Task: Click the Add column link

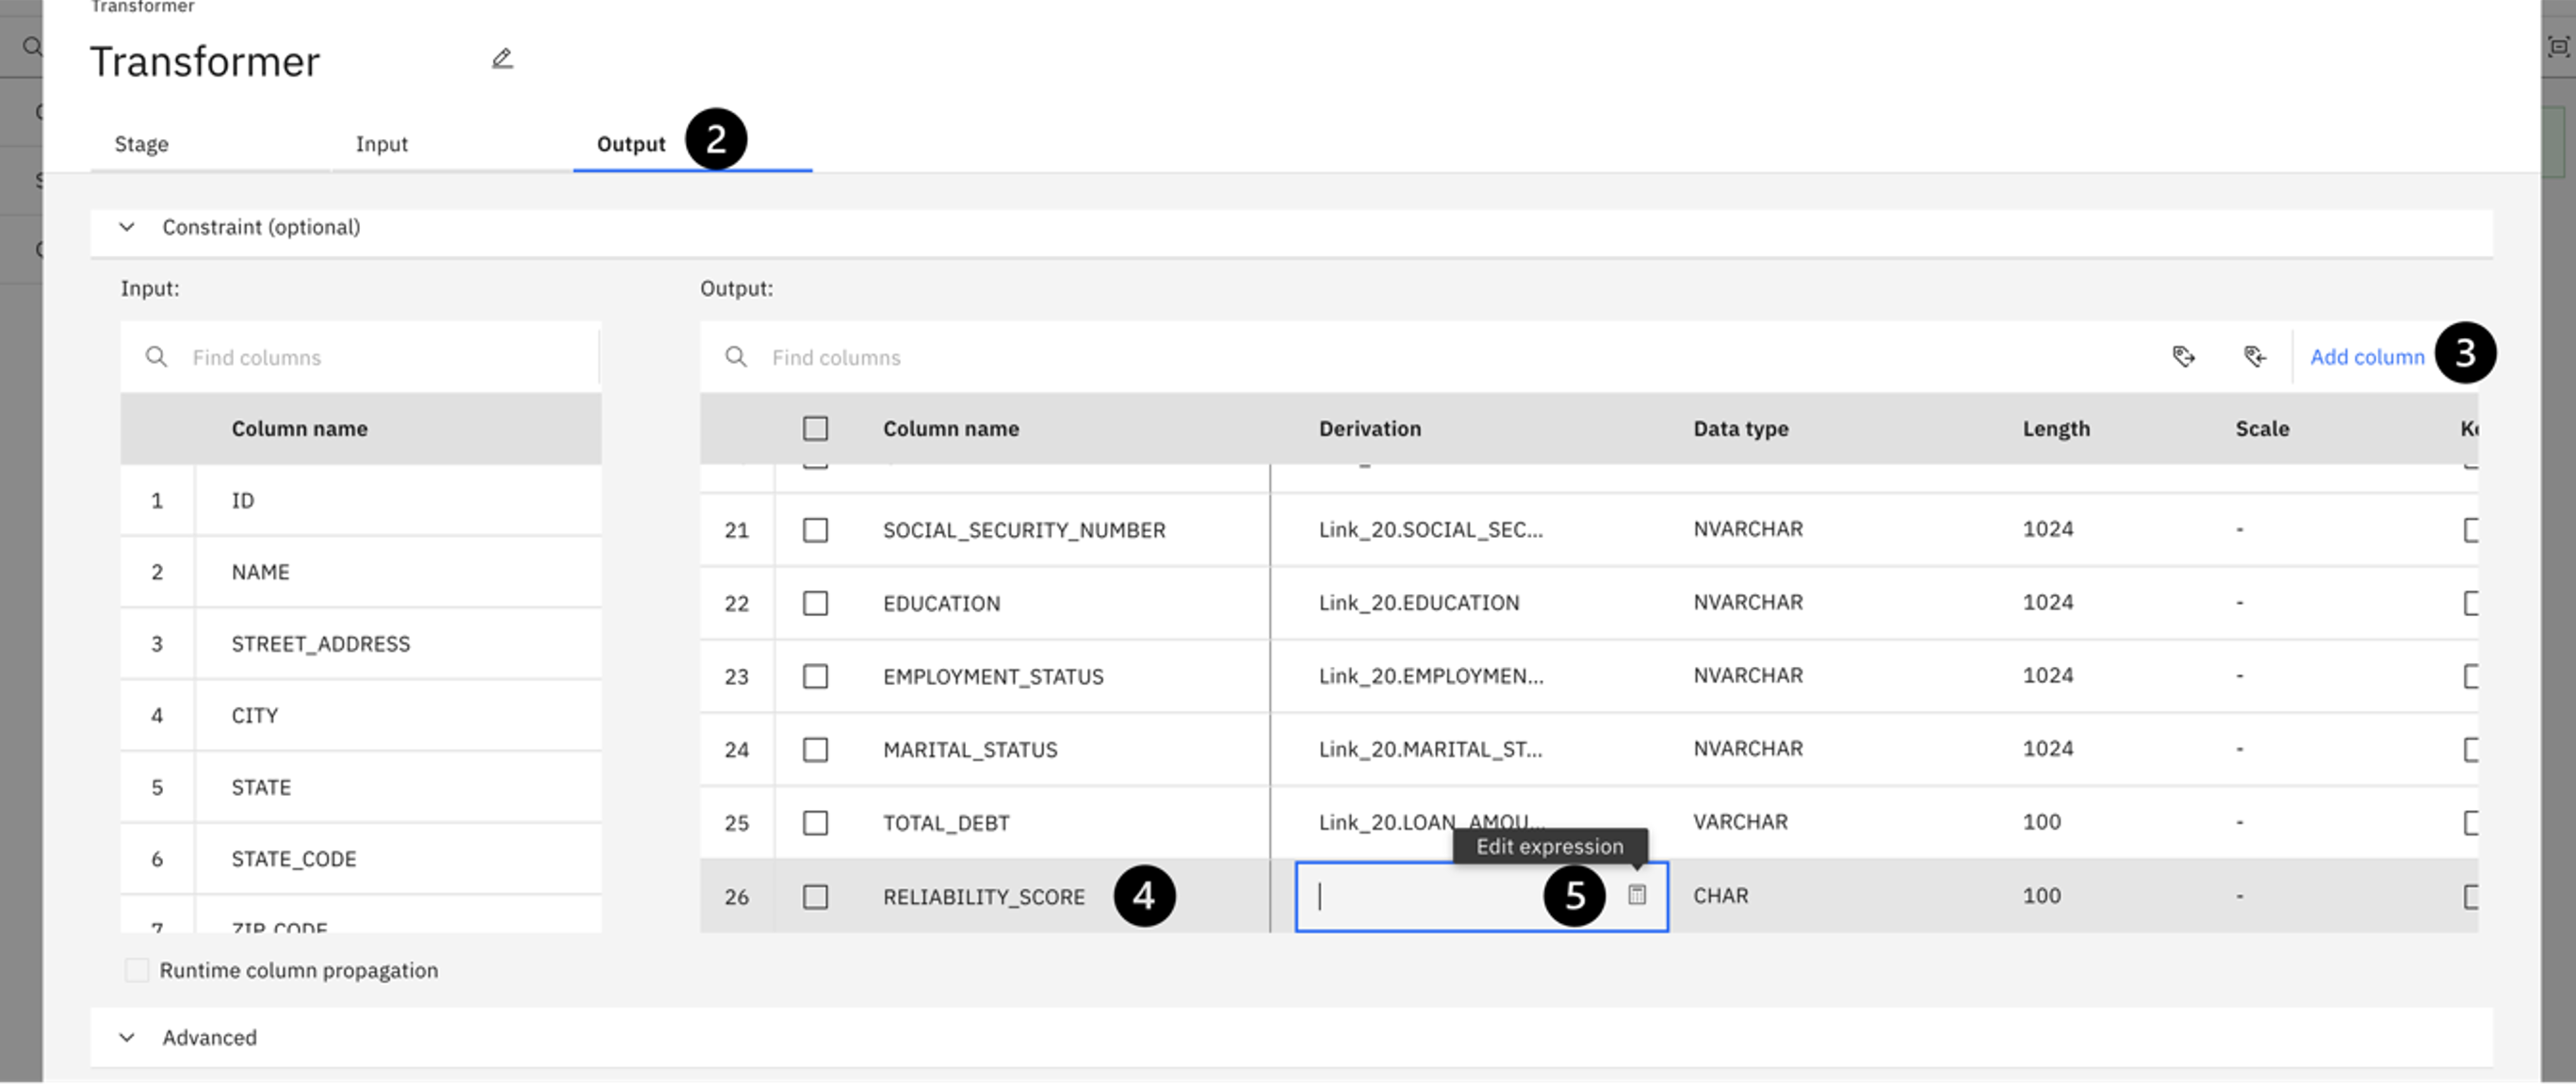Action: click(2366, 357)
